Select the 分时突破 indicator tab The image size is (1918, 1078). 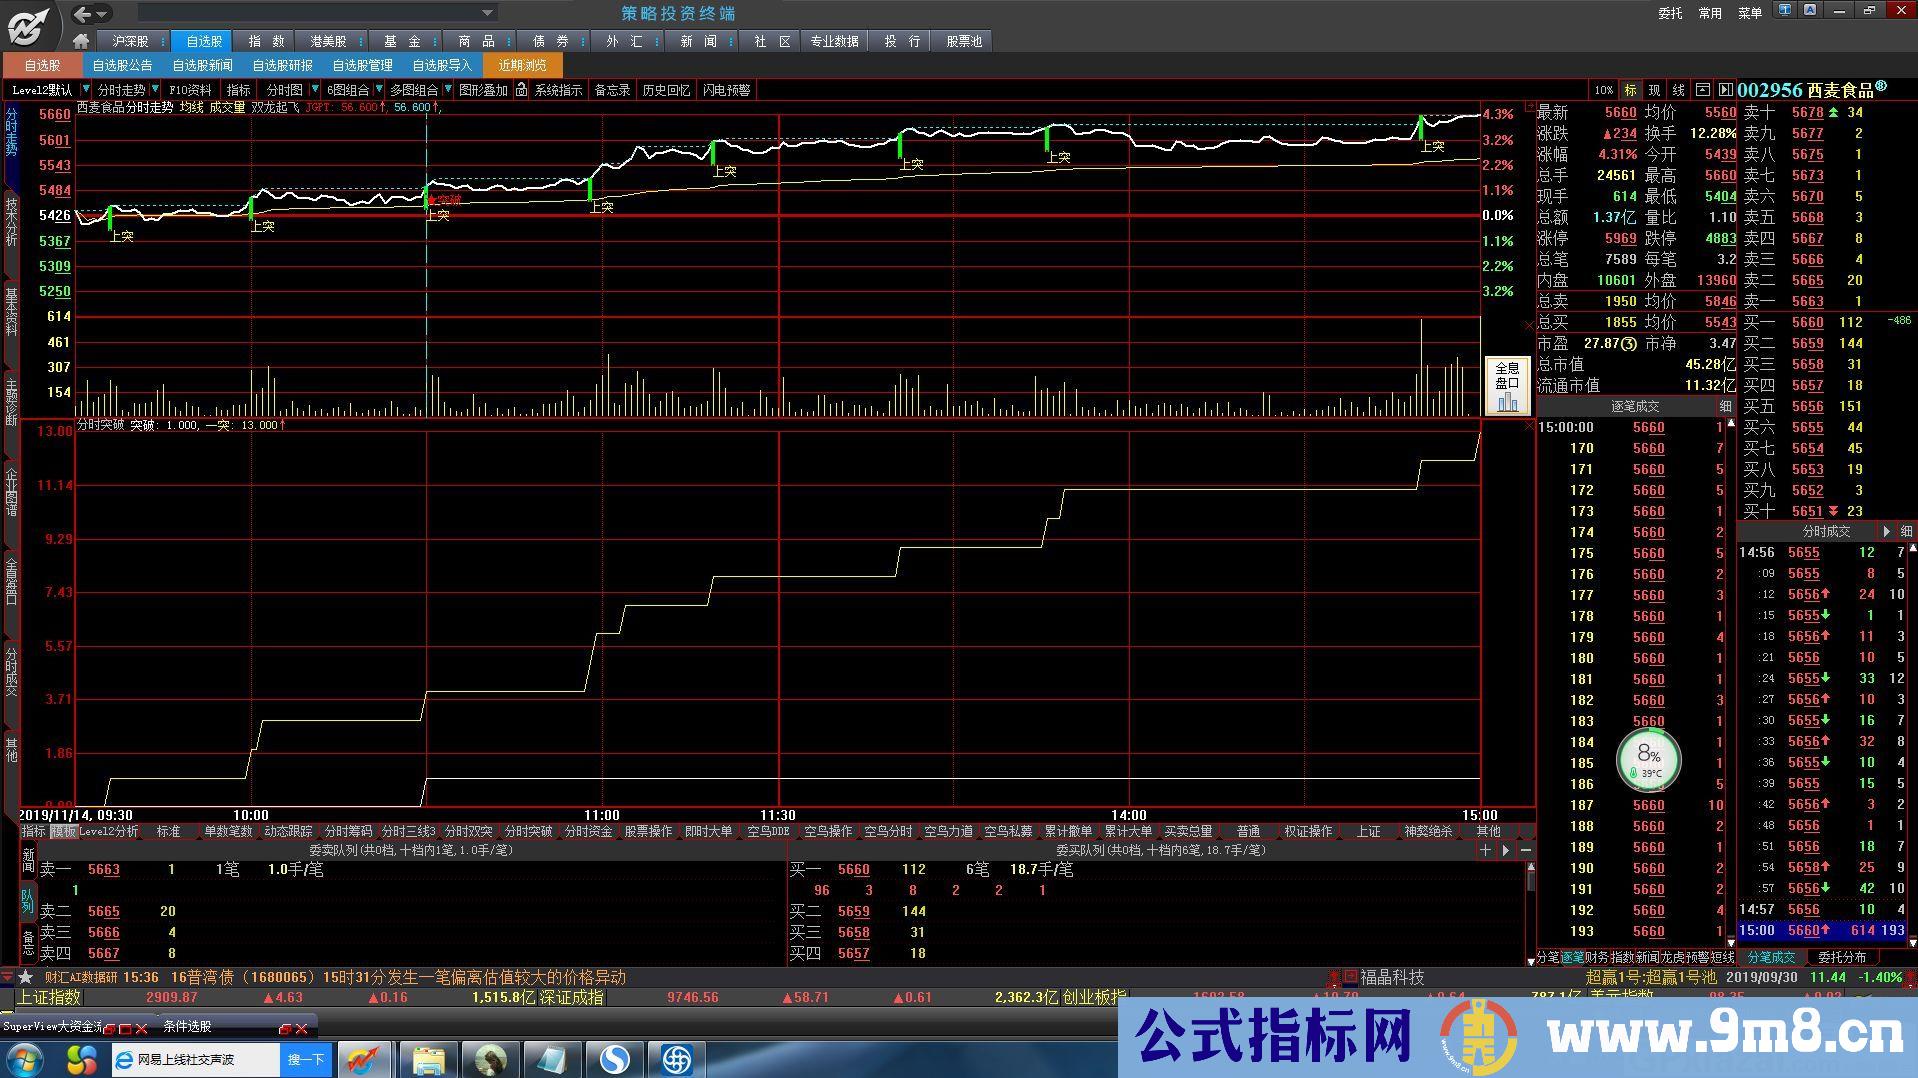coord(528,831)
